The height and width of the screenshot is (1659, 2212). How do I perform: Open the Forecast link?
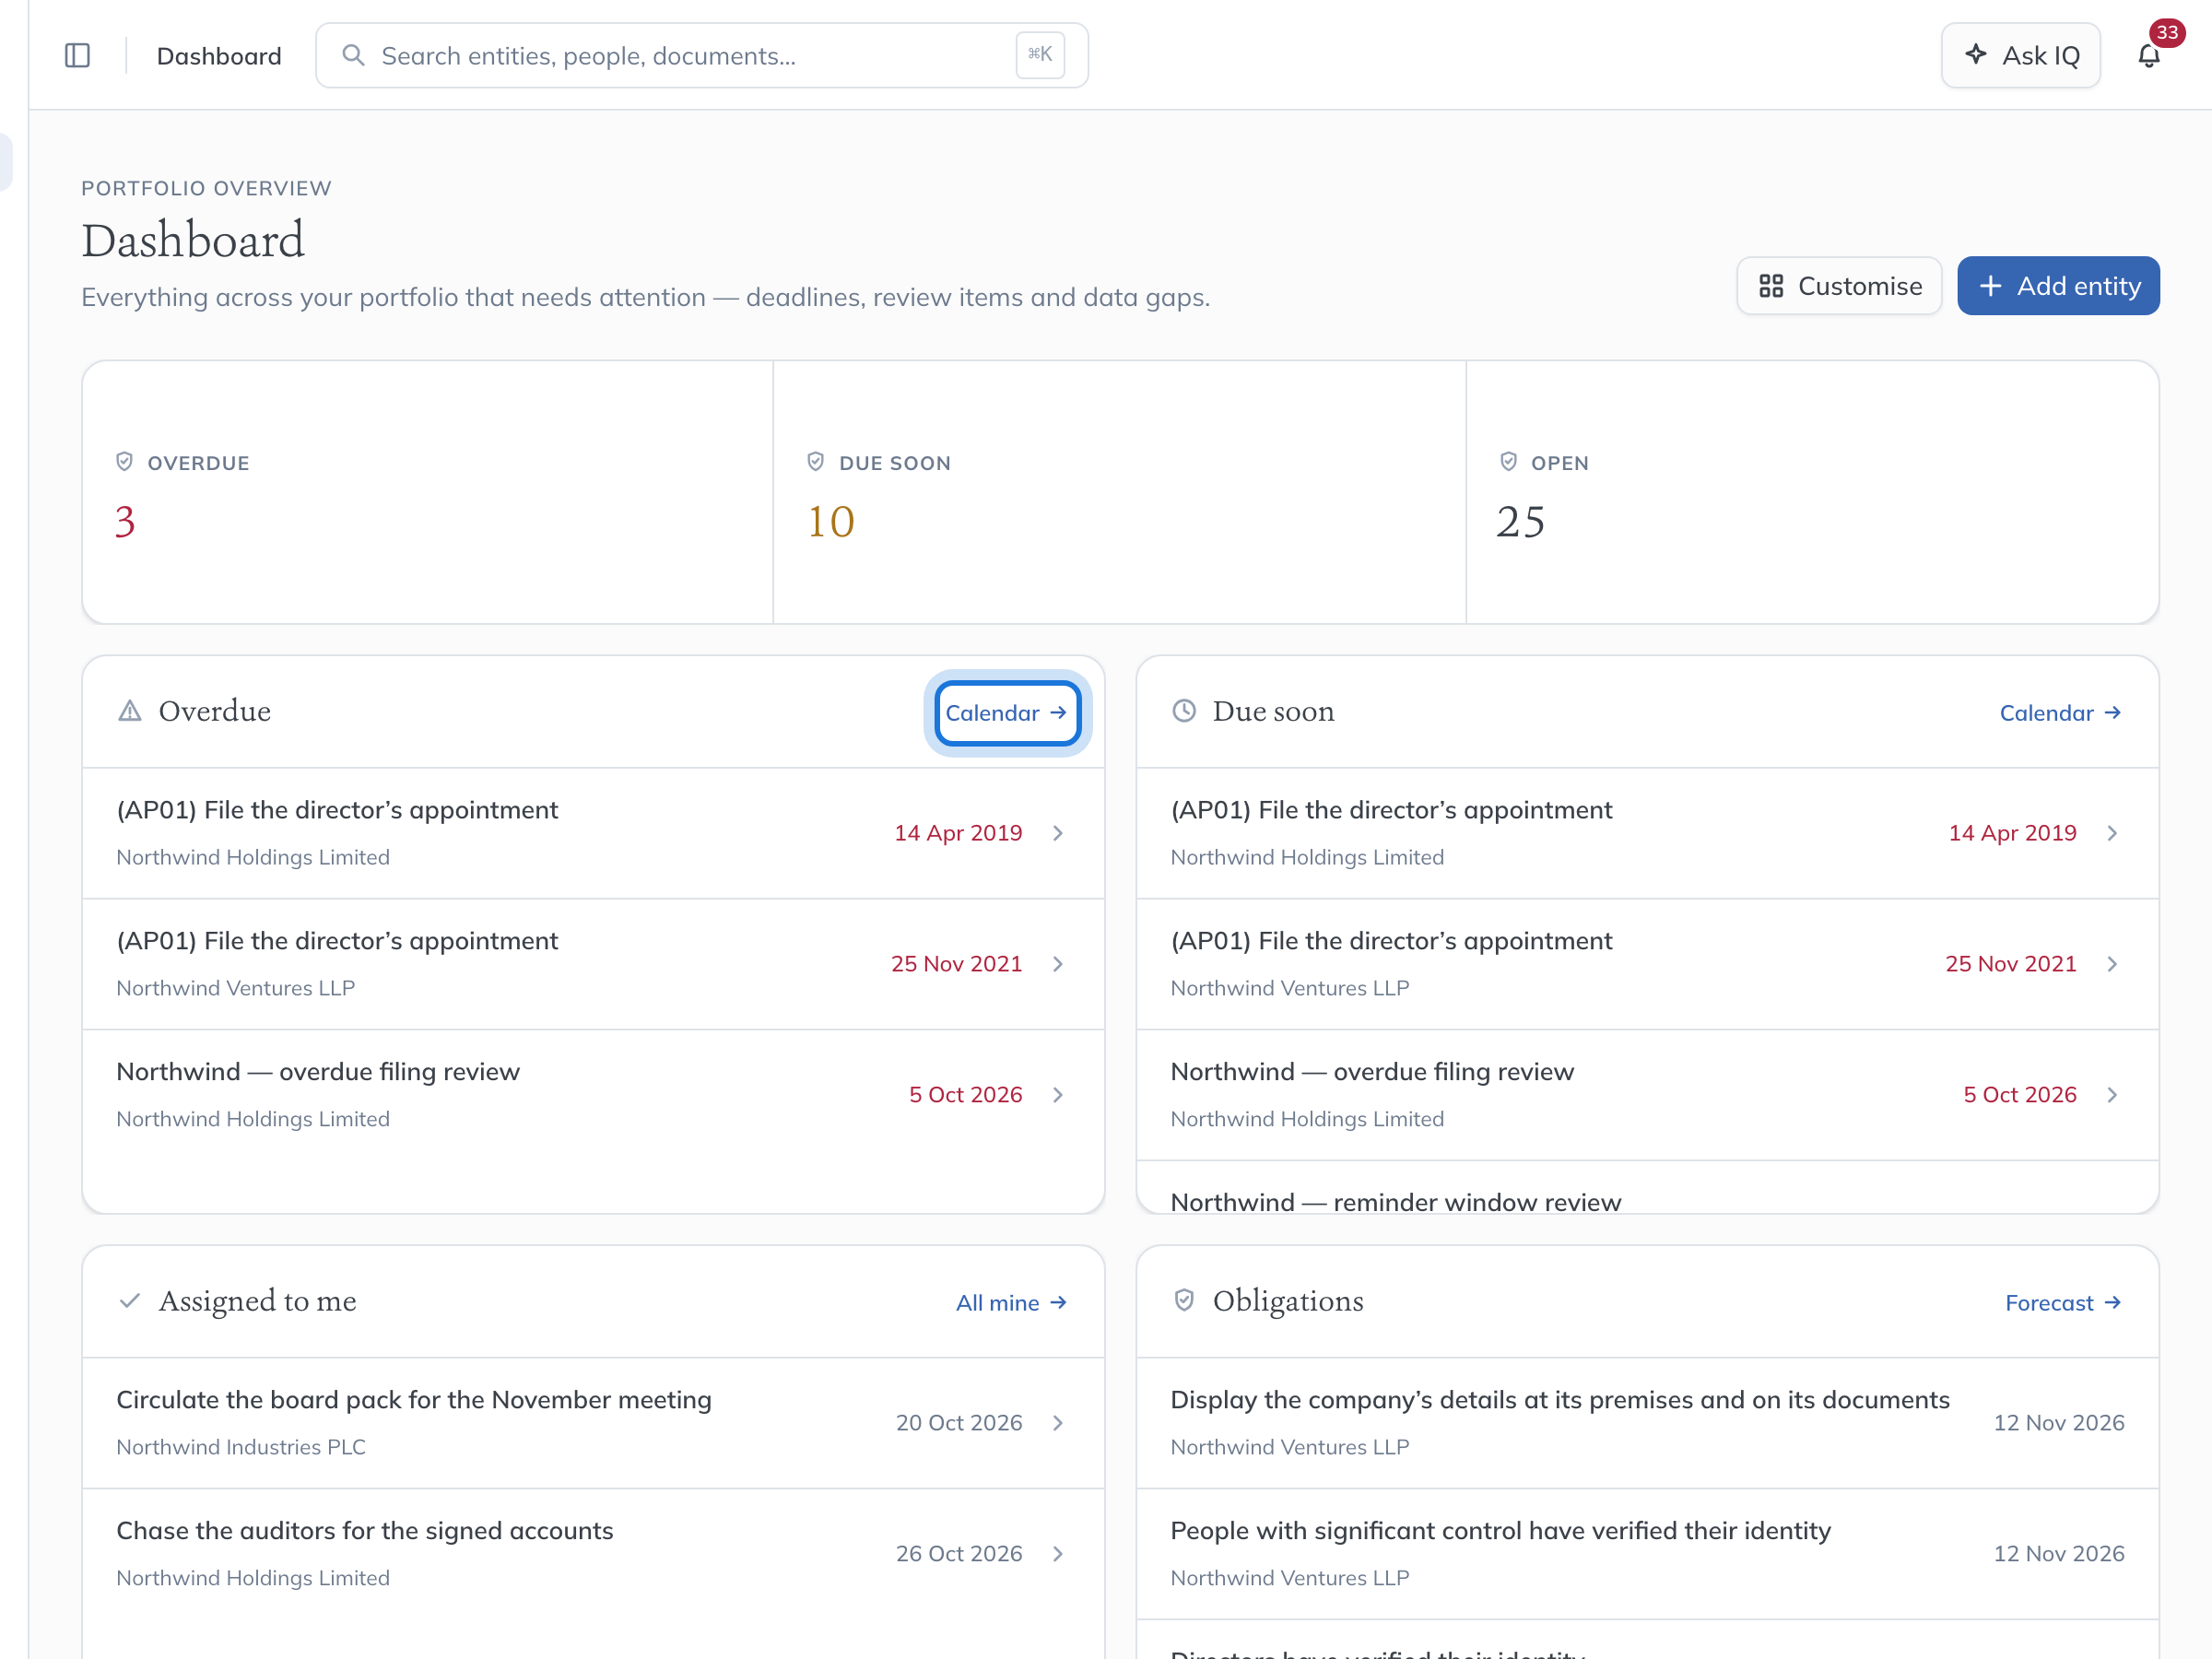(2064, 1303)
